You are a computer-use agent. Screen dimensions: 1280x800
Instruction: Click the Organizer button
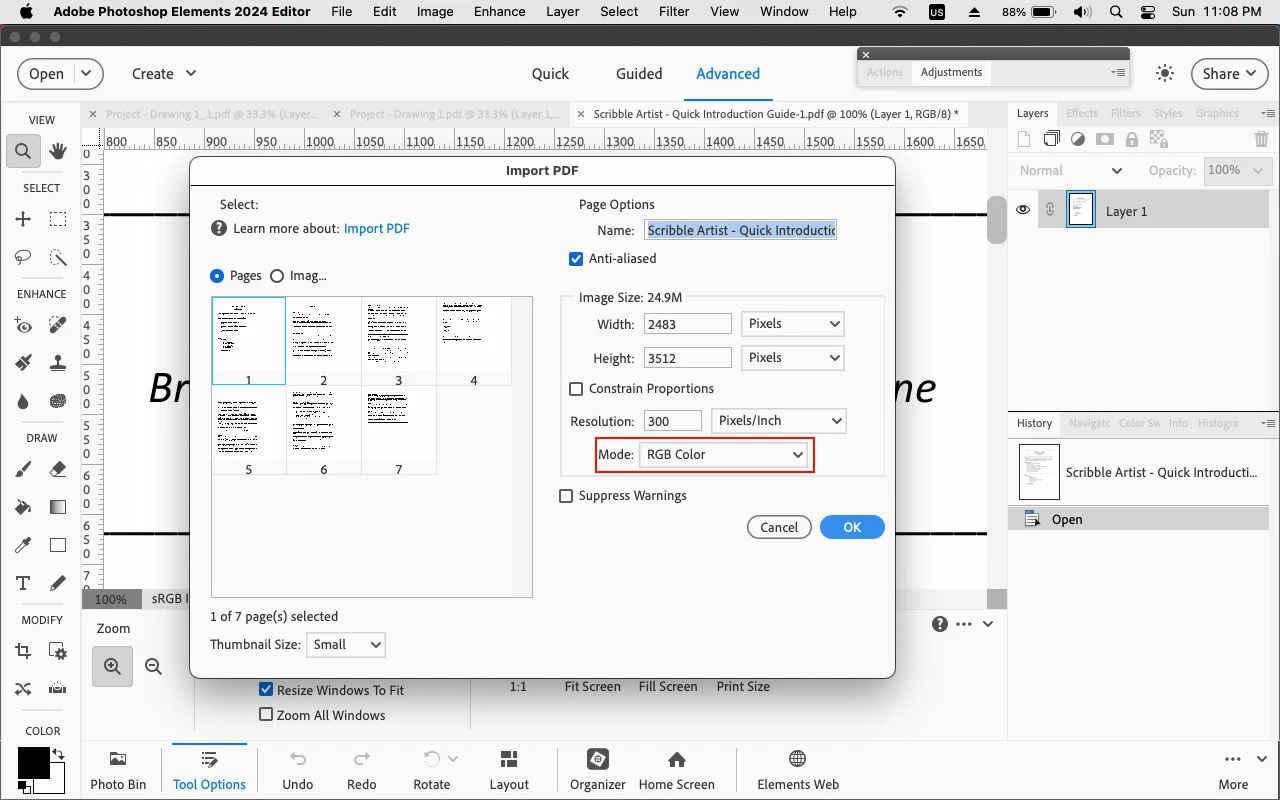tap(598, 770)
